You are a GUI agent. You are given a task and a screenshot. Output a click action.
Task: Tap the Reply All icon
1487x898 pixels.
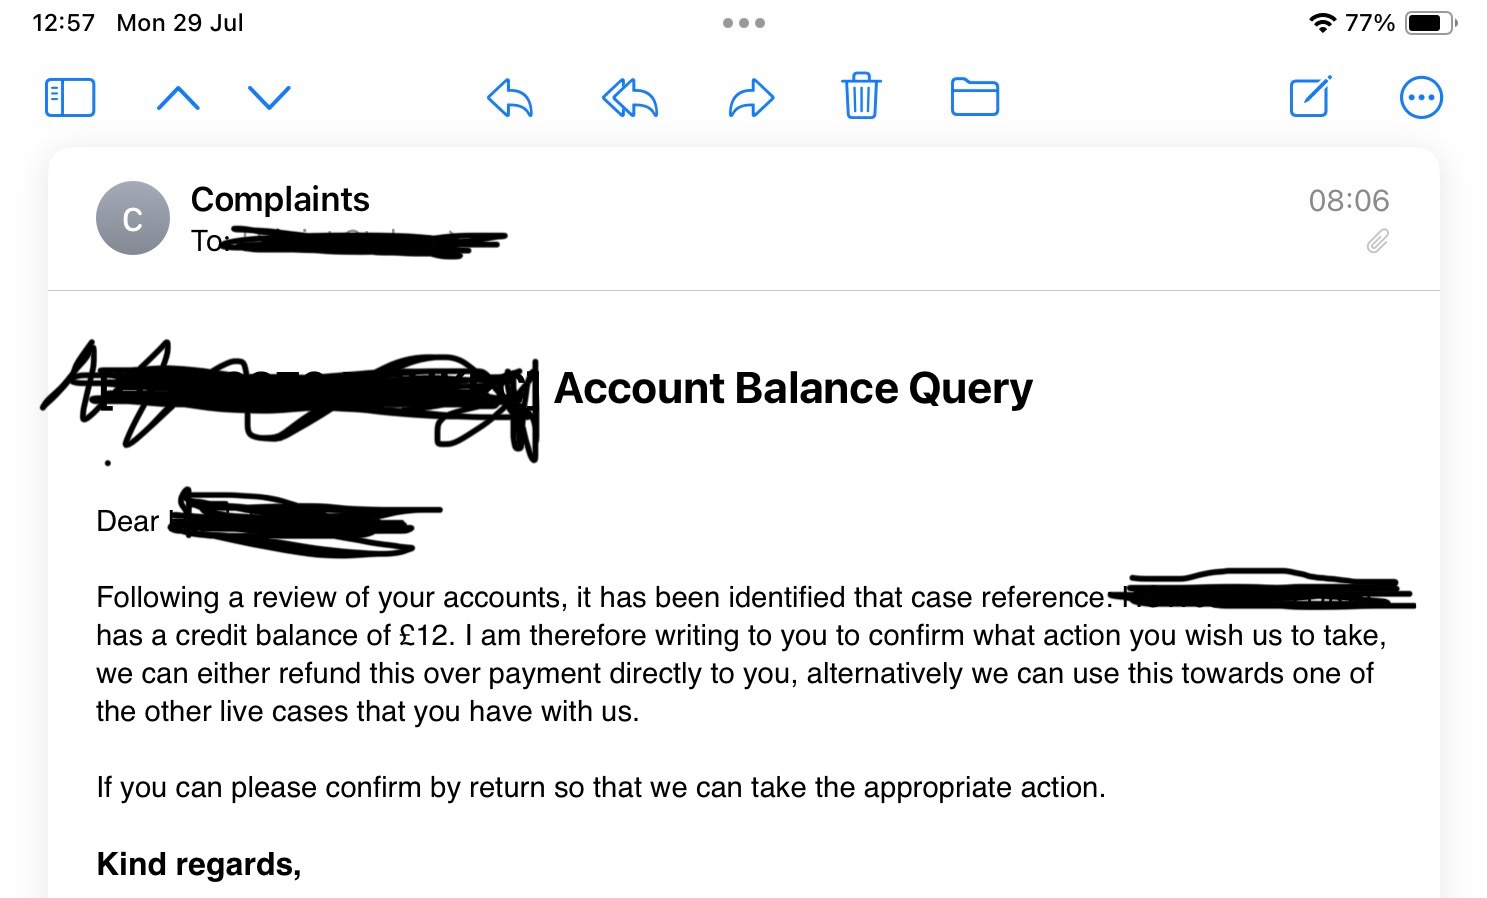click(x=630, y=98)
